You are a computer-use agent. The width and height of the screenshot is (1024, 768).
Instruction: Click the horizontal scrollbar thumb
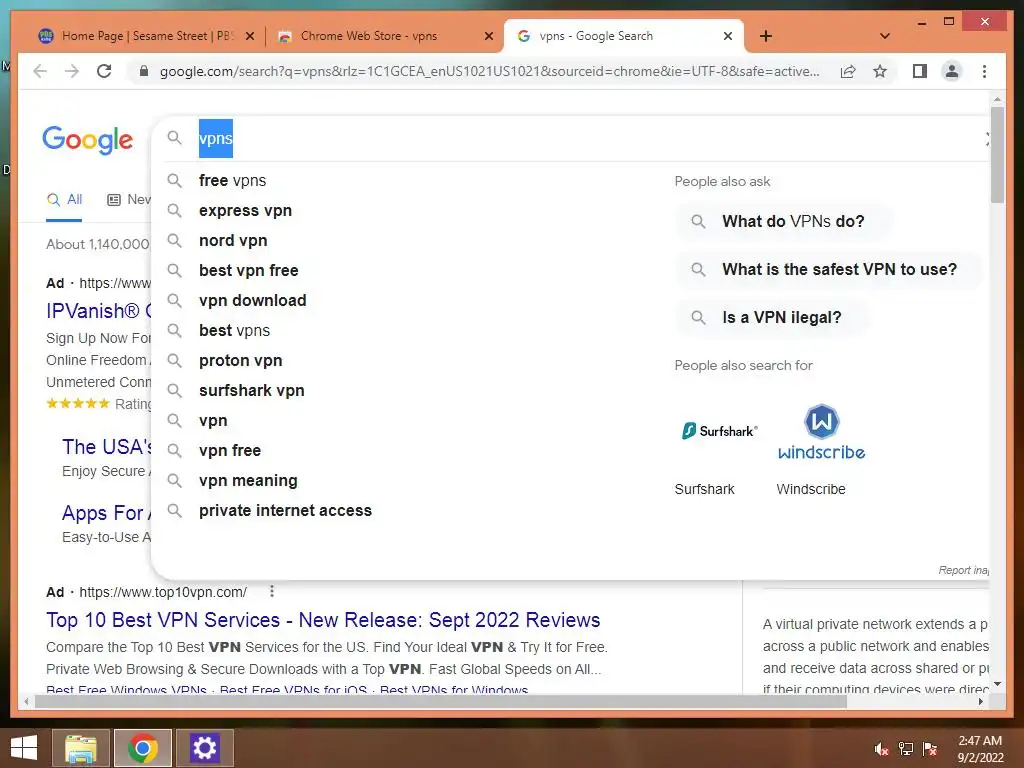441,702
